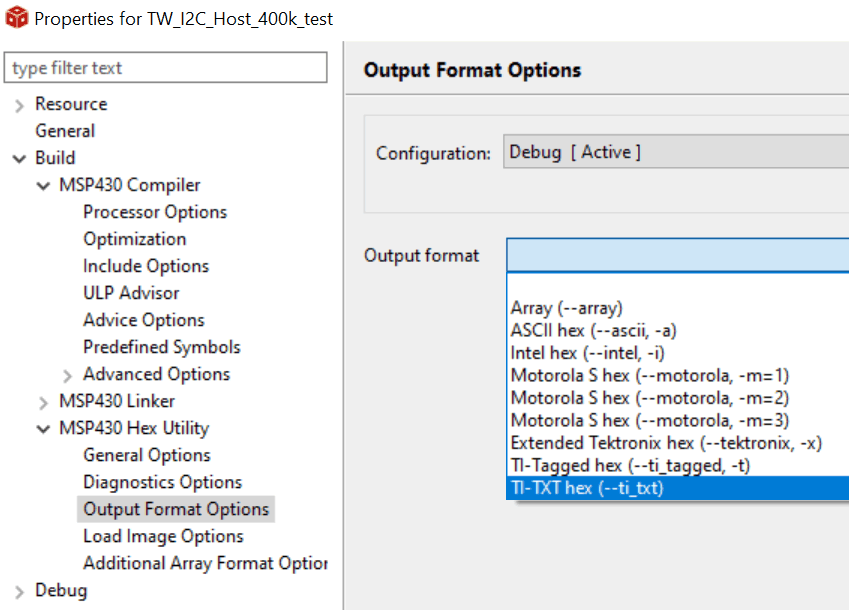The image size is (849, 610).
Task: Collapse the MSP430 Compiler node
Action: [x=43, y=186]
